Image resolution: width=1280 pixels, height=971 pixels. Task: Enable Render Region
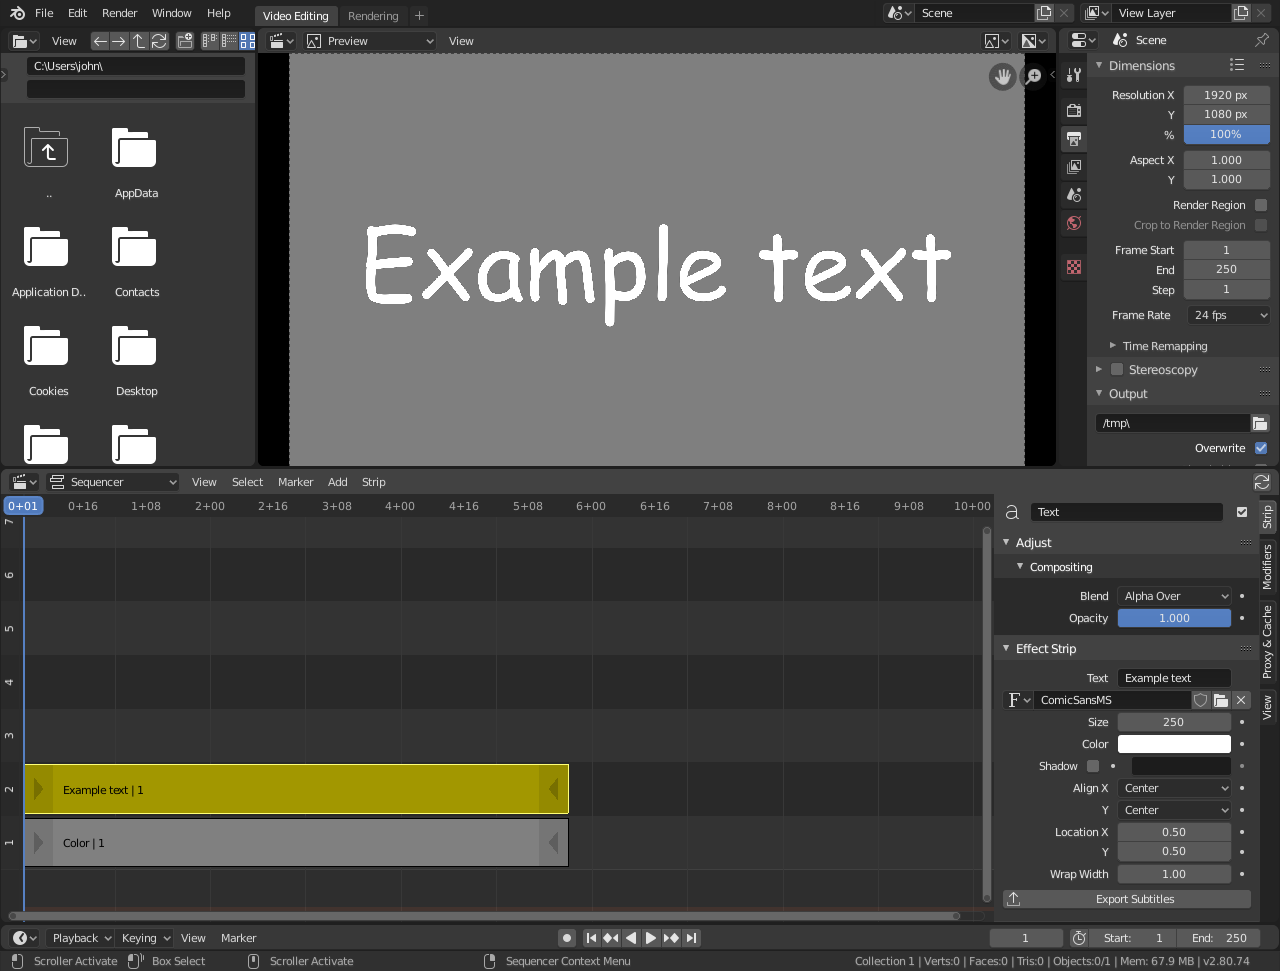1261,204
